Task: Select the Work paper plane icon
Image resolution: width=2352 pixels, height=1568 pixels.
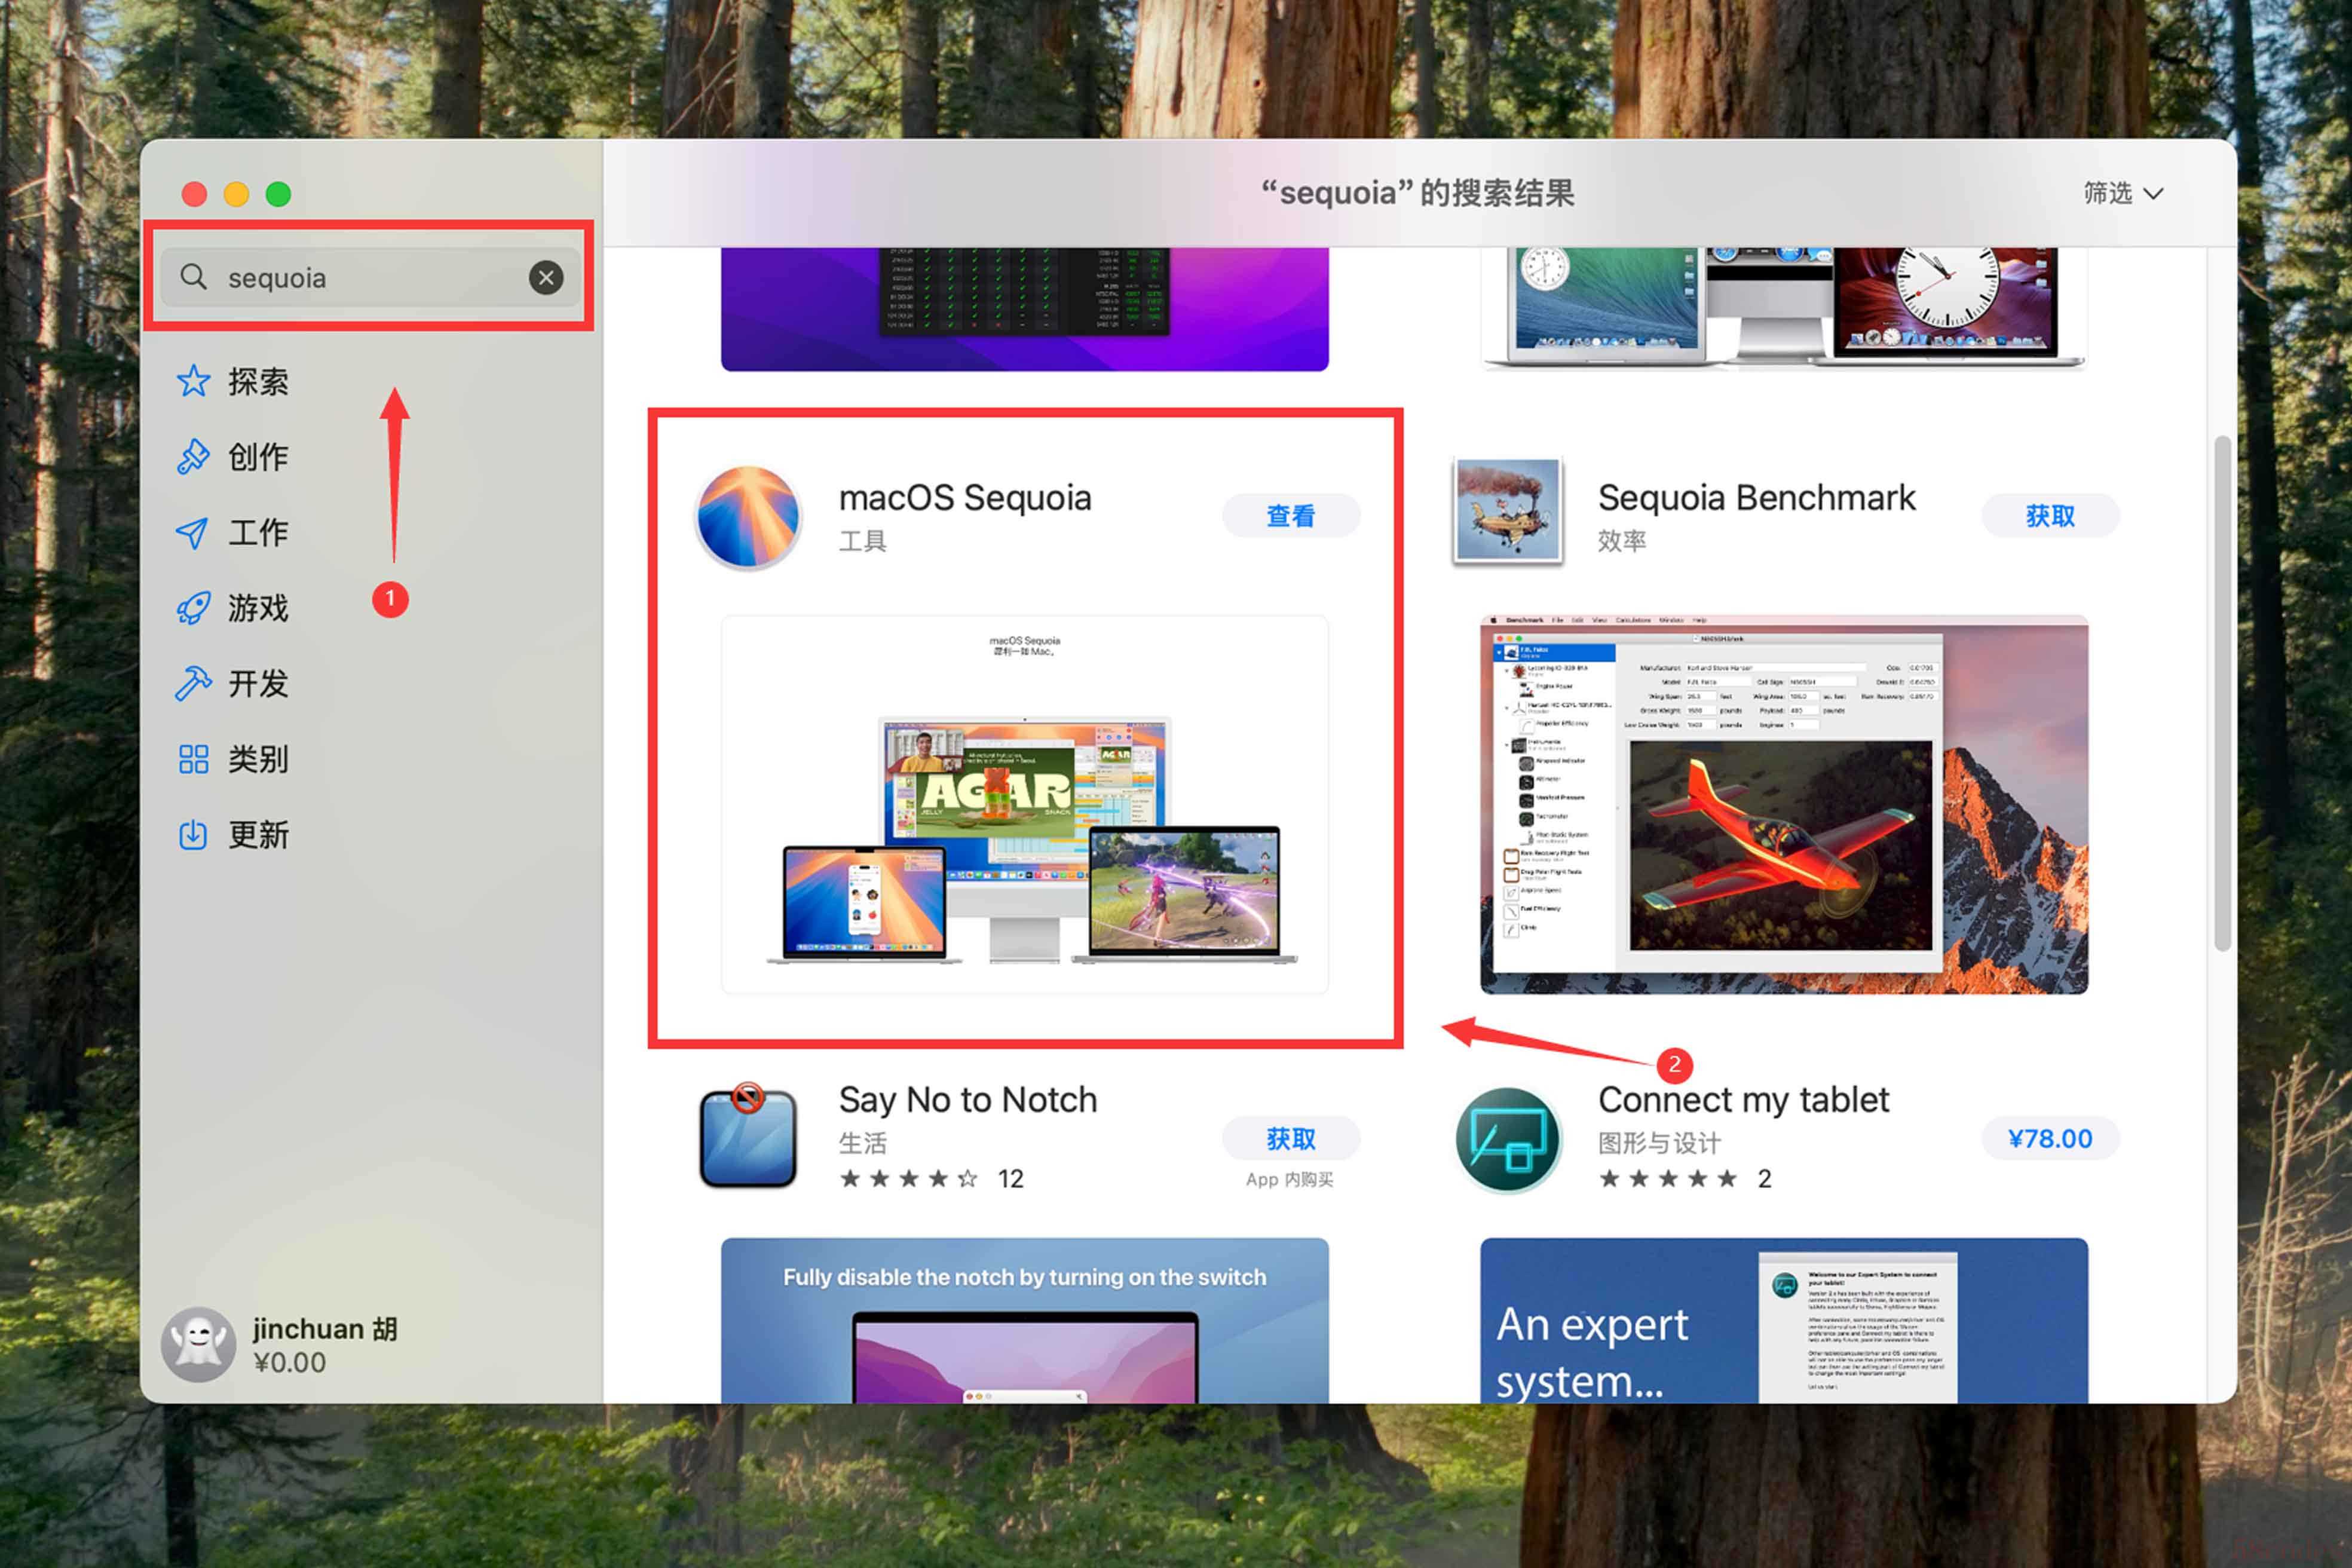Action: 193,532
